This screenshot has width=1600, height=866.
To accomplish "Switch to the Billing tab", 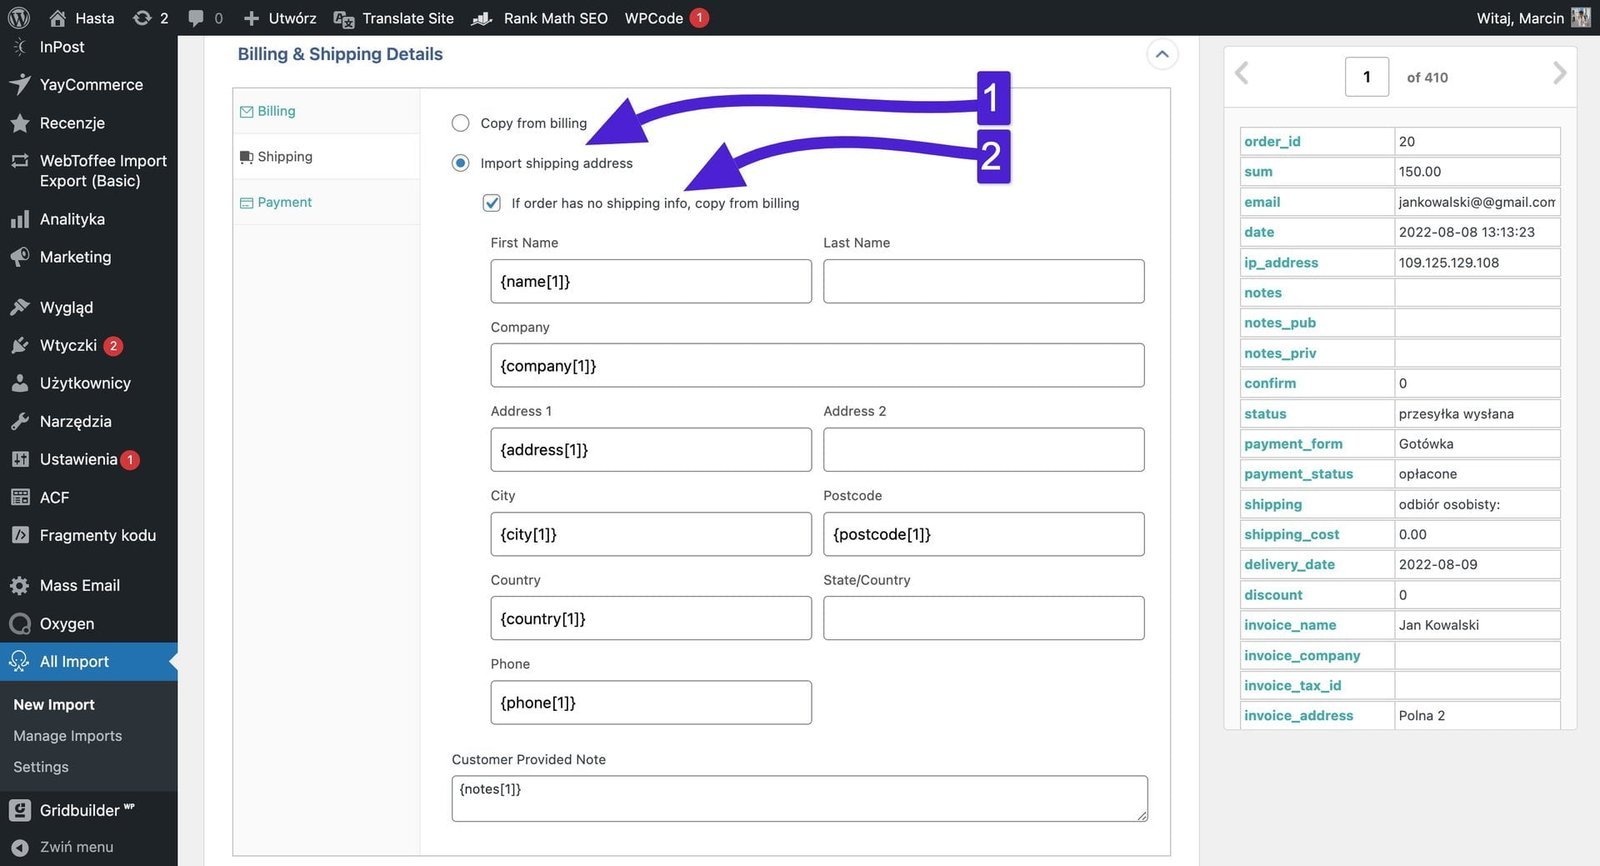I will [276, 111].
